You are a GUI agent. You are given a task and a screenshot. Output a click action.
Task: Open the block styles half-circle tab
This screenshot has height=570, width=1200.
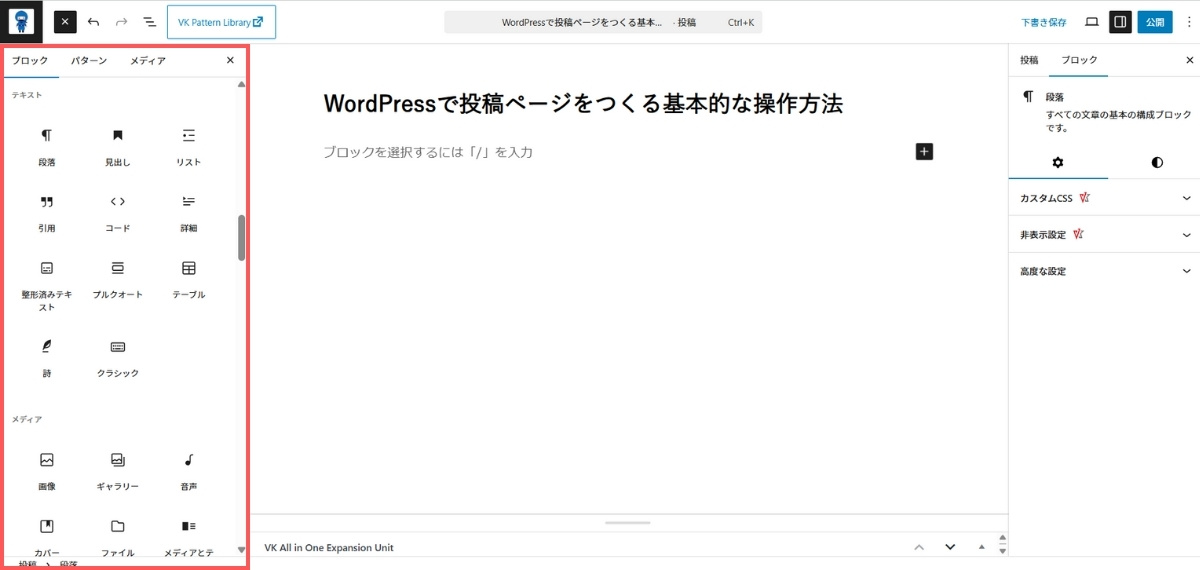1157,162
